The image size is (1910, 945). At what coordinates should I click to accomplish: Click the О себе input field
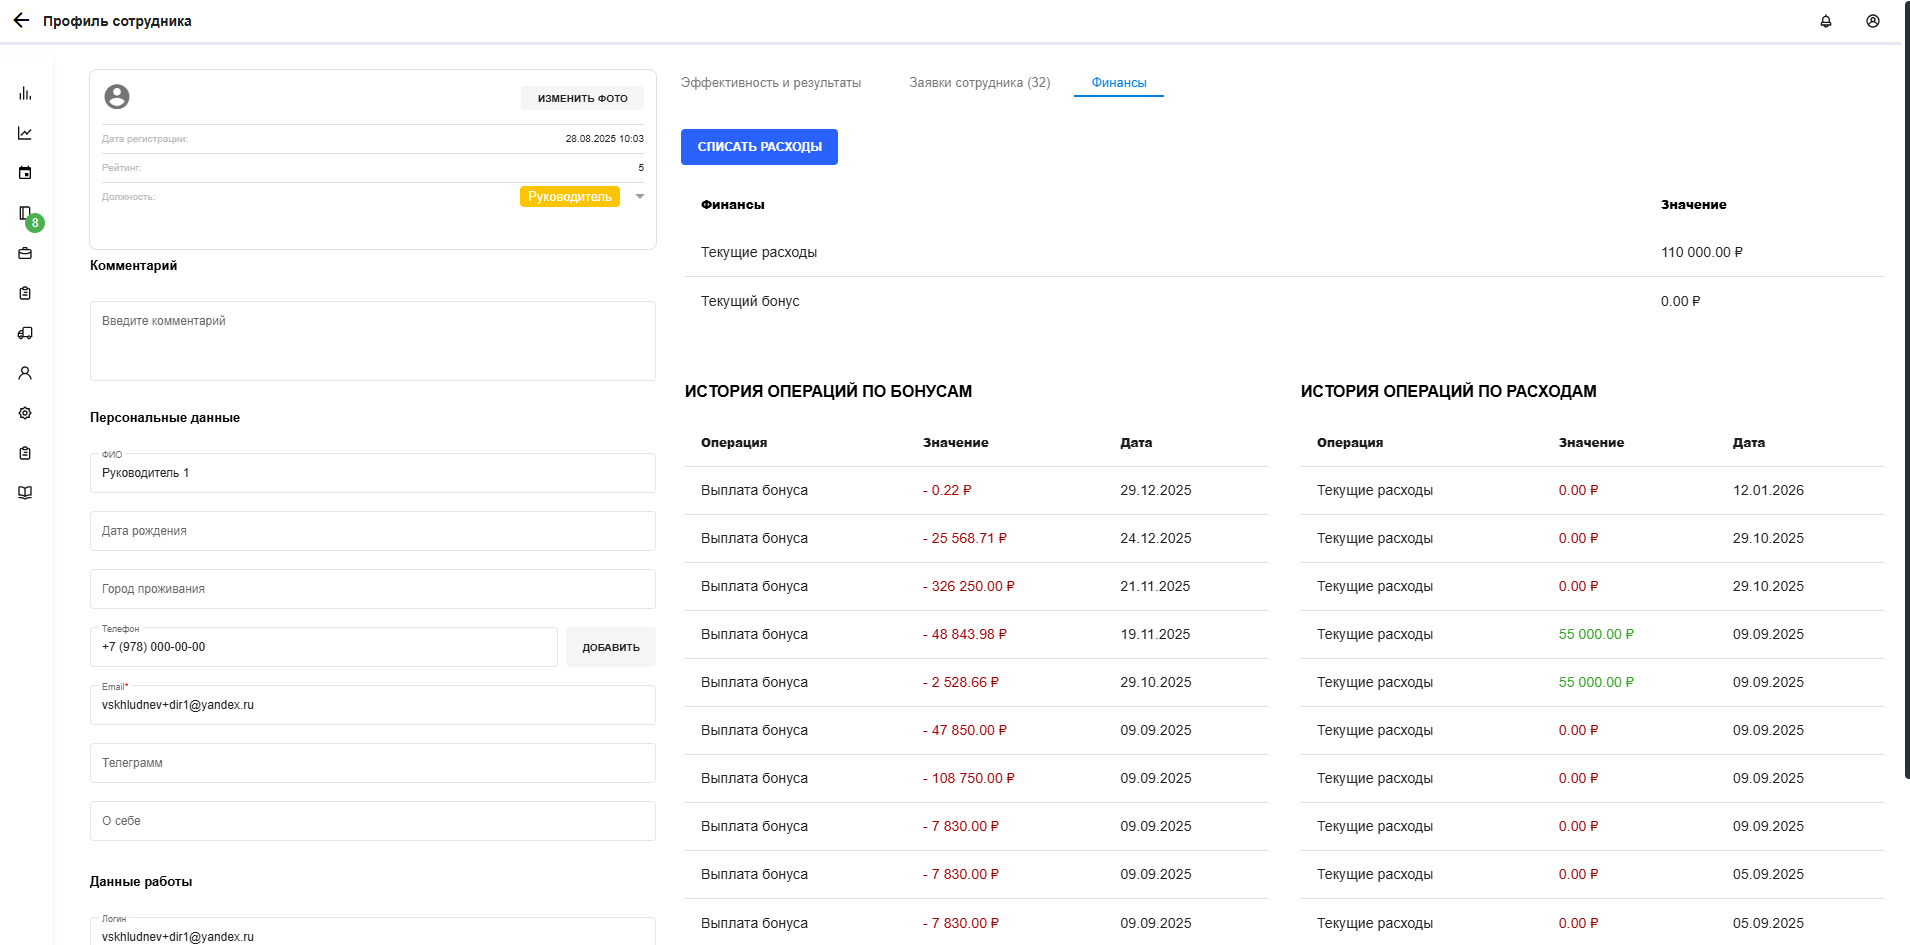[x=373, y=821]
